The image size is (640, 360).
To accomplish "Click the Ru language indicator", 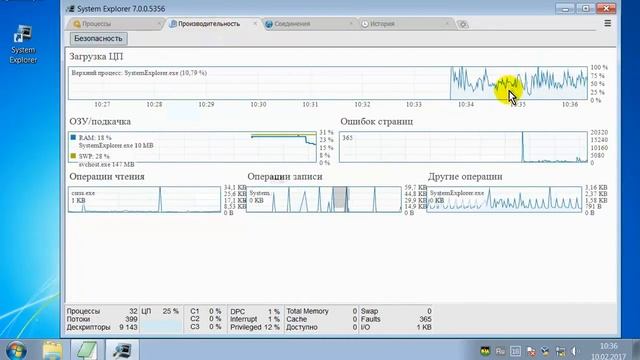I will [x=500, y=351].
